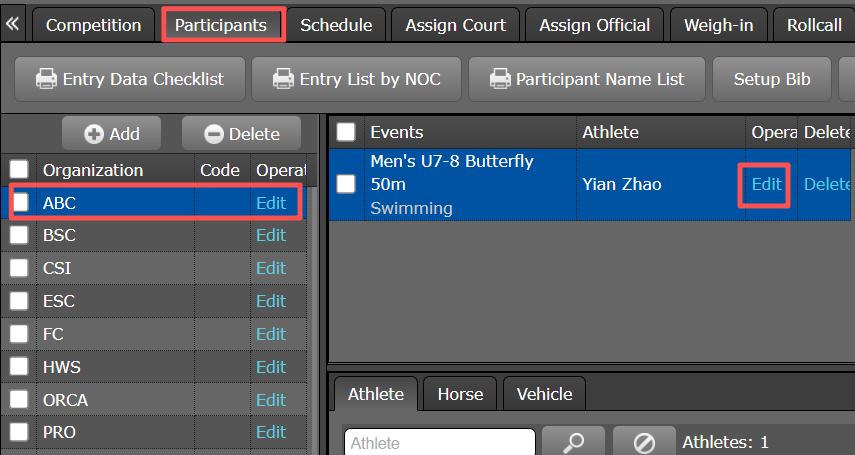Image resolution: width=855 pixels, height=455 pixels.
Task: Select the Men's U7-8 Butterfly event checkbox
Action: click(346, 184)
